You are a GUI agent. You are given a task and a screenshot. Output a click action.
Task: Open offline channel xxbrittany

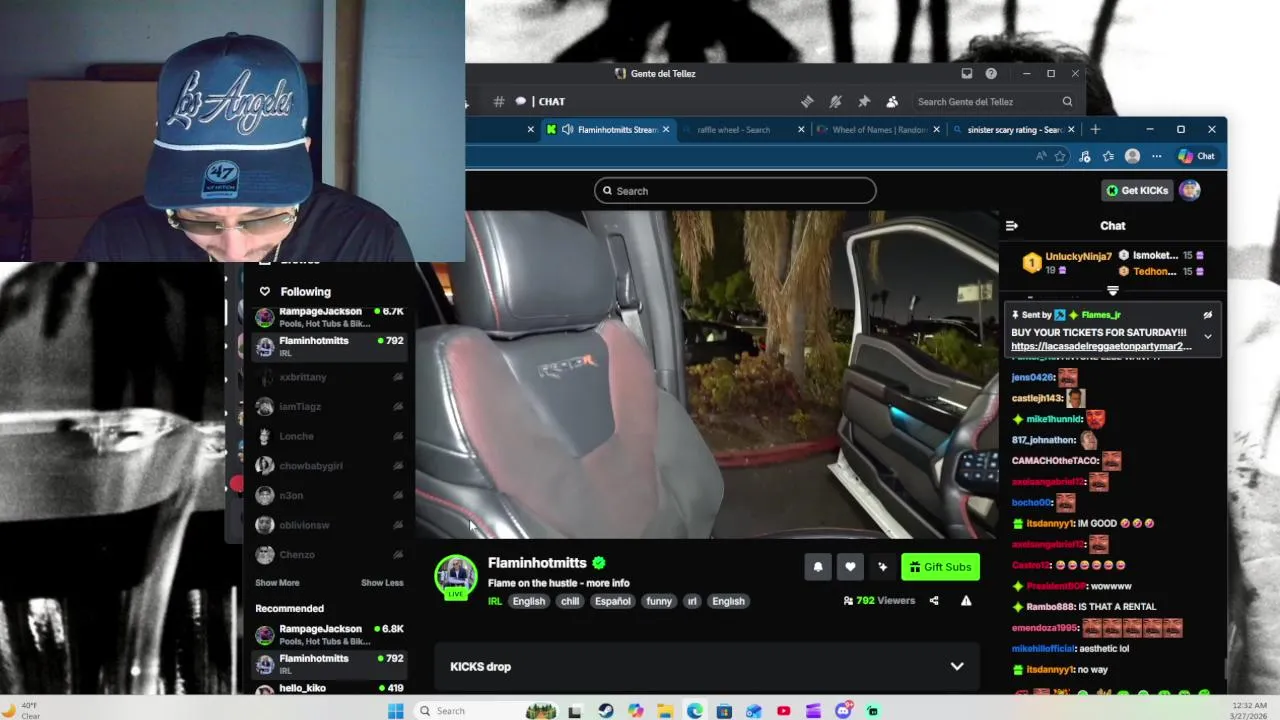[x=329, y=377]
